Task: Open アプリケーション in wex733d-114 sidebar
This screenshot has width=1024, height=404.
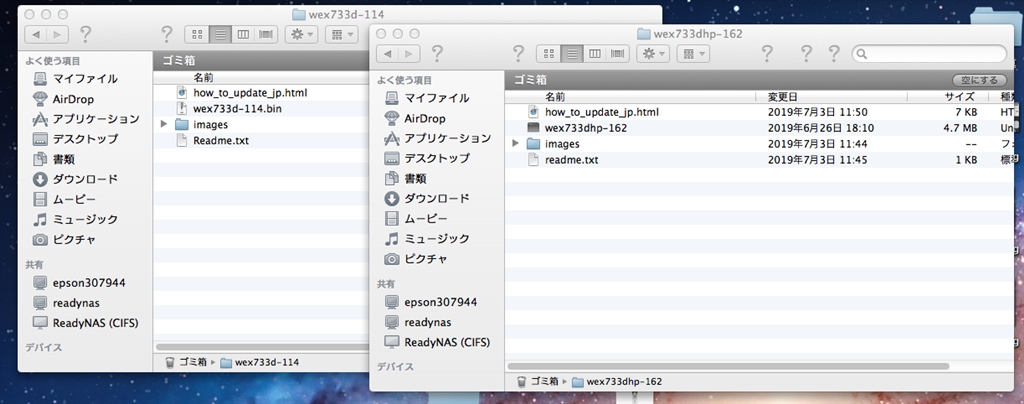Action: coord(86,119)
